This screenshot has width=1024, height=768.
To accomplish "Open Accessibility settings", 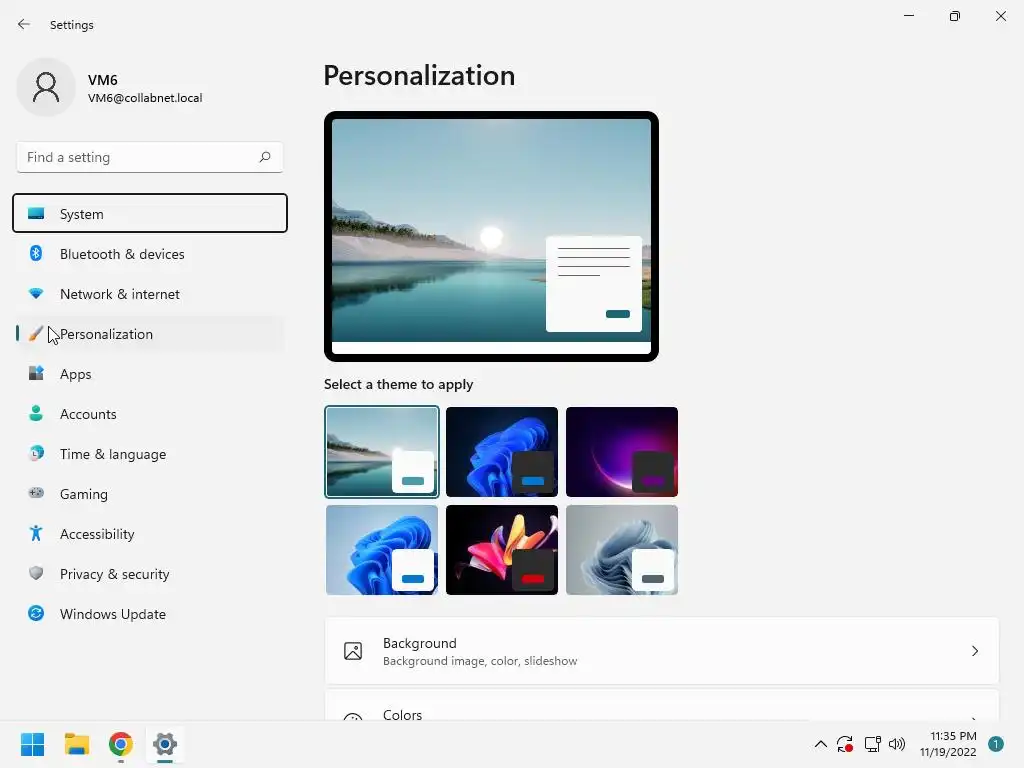I will (150, 534).
